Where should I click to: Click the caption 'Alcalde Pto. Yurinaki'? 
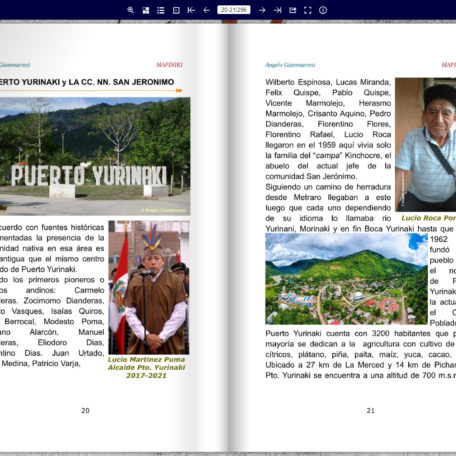146,367
